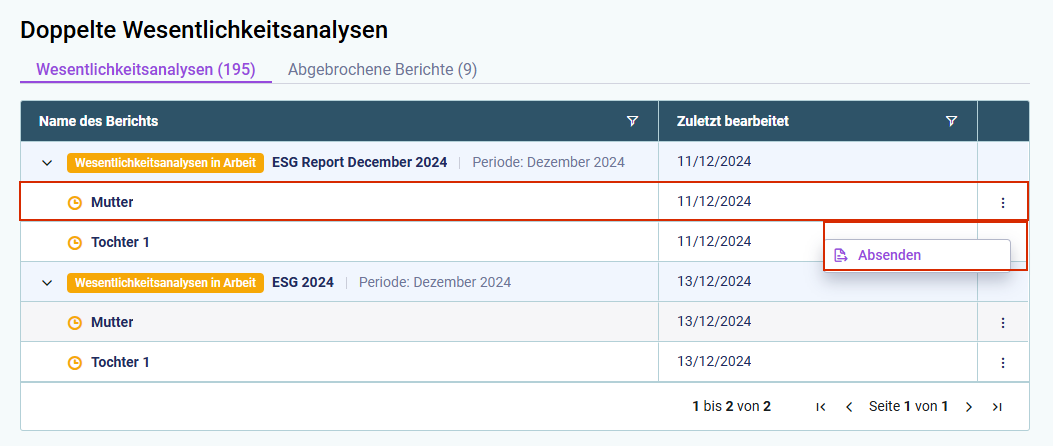Open the Wesentlichkeitsanalysen (195) tab
Screen dimensions: 1053x446
pyautogui.click(x=146, y=69)
